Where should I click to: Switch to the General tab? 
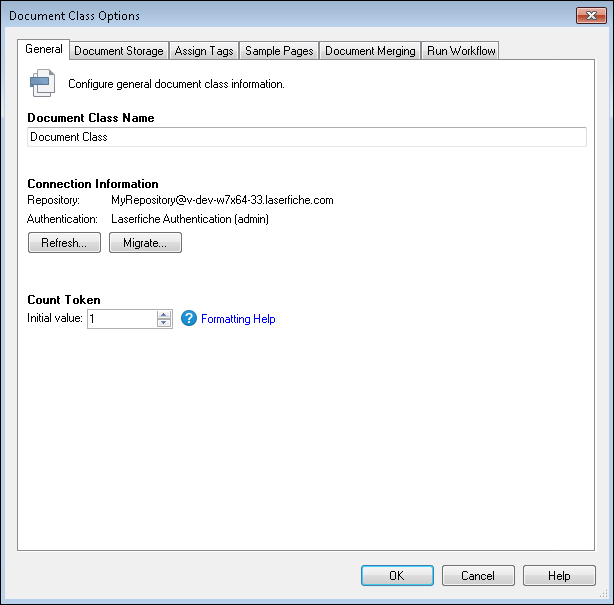tap(43, 49)
